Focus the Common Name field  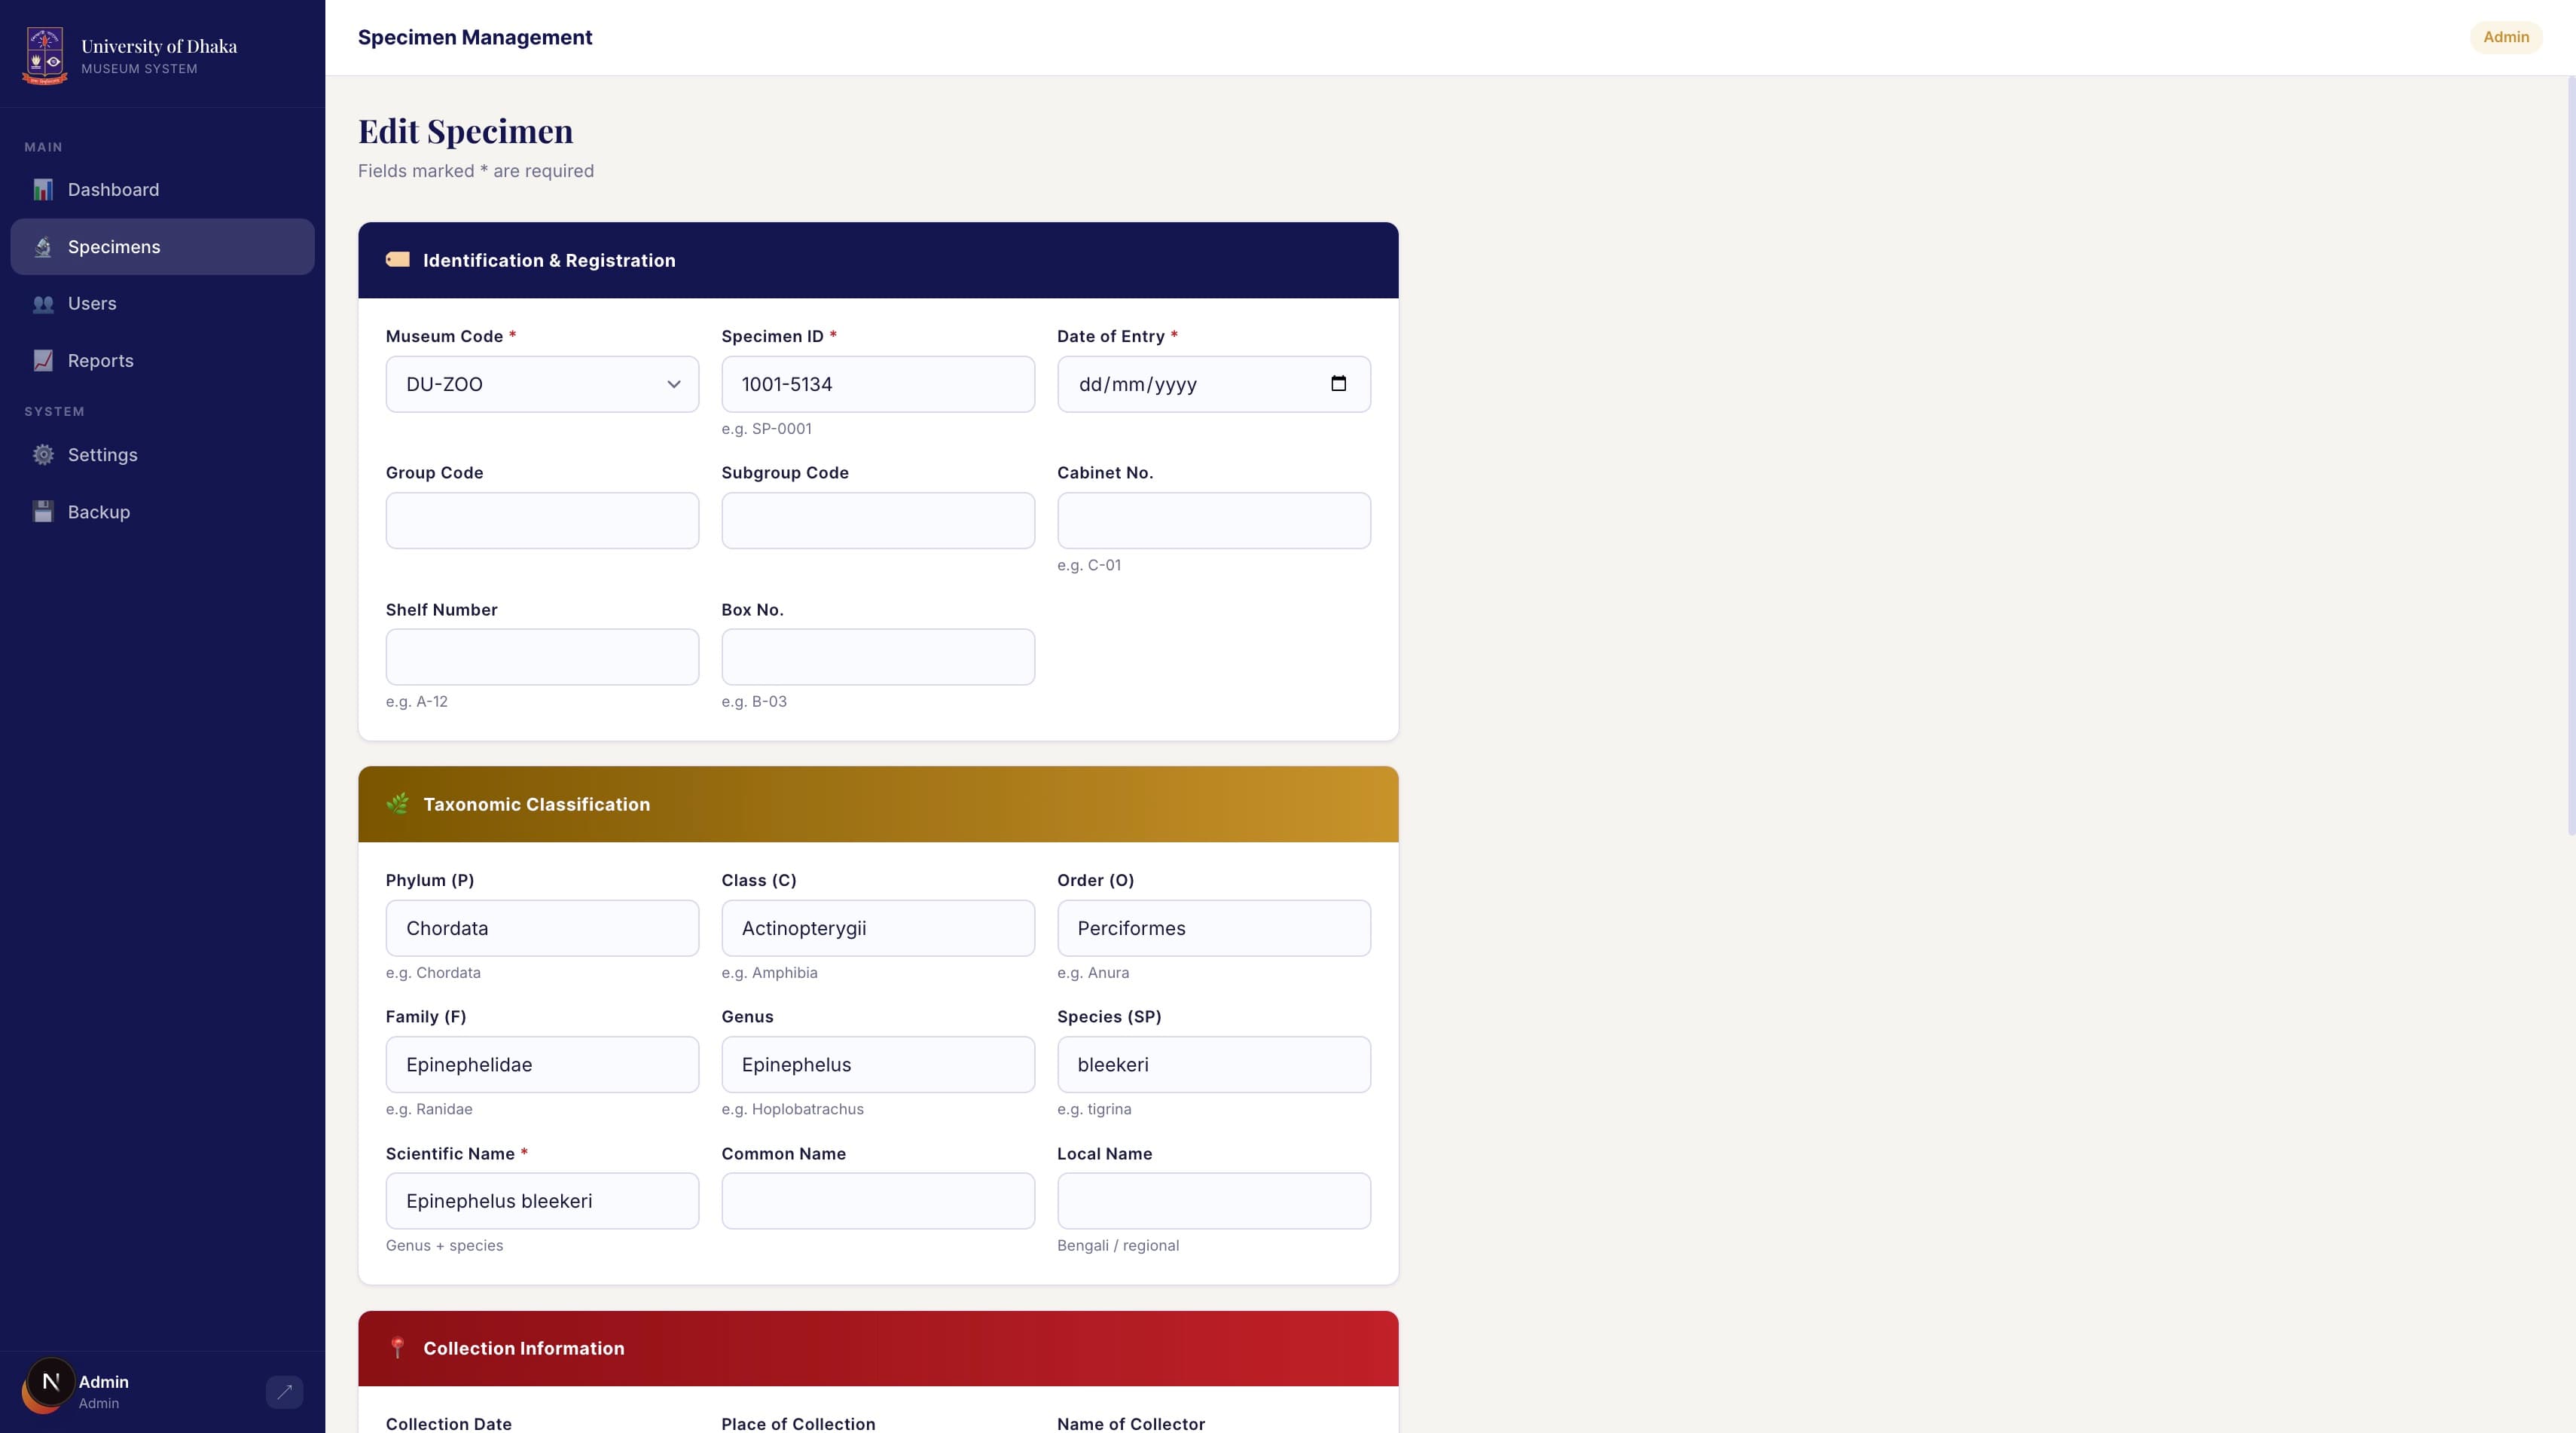878,1201
